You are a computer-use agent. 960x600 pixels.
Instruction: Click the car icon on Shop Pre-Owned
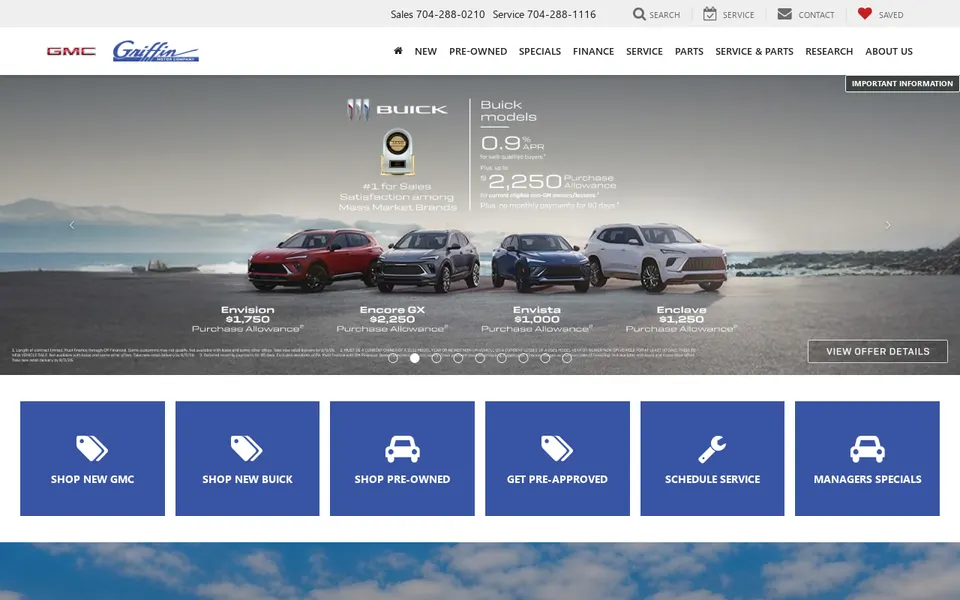[402, 449]
